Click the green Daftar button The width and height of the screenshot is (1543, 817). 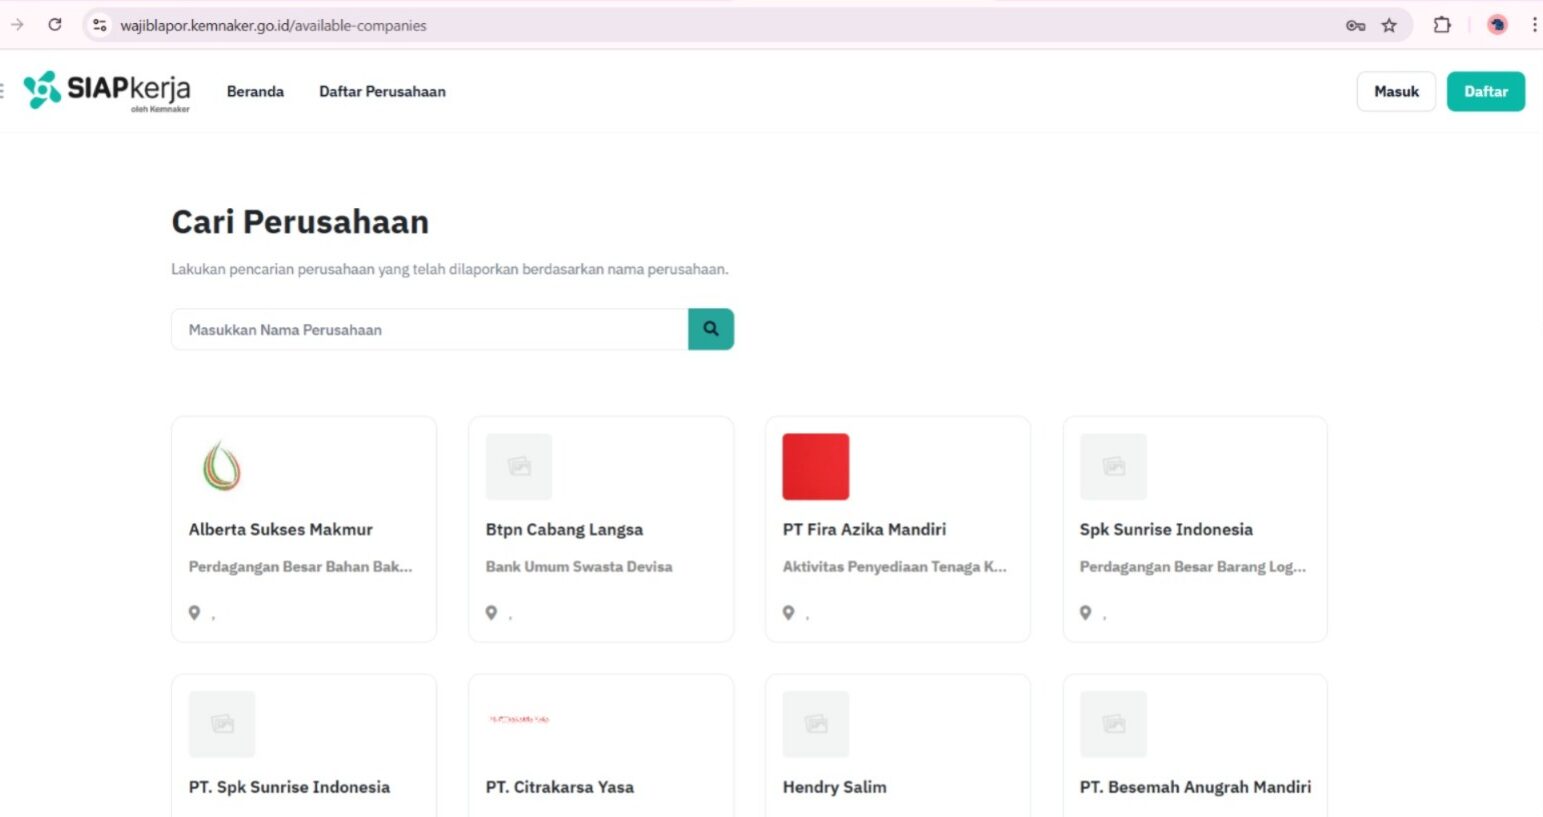tap(1486, 91)
